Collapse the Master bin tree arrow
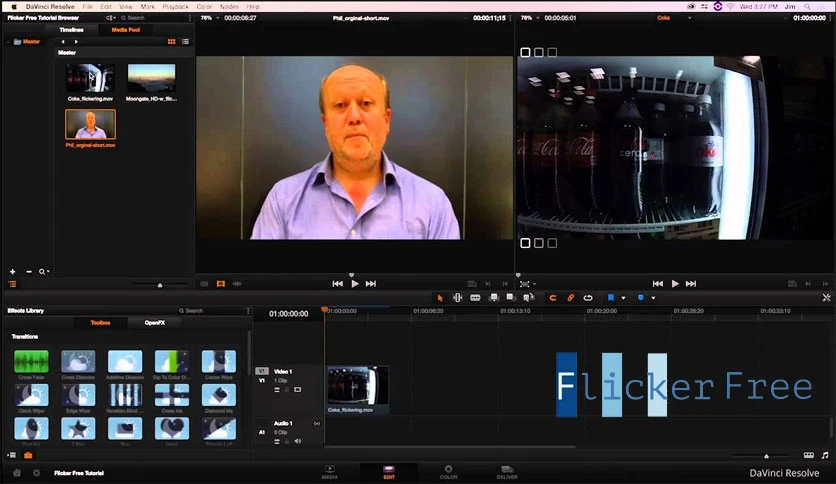The image size is (836, 484). pos(8,42)
